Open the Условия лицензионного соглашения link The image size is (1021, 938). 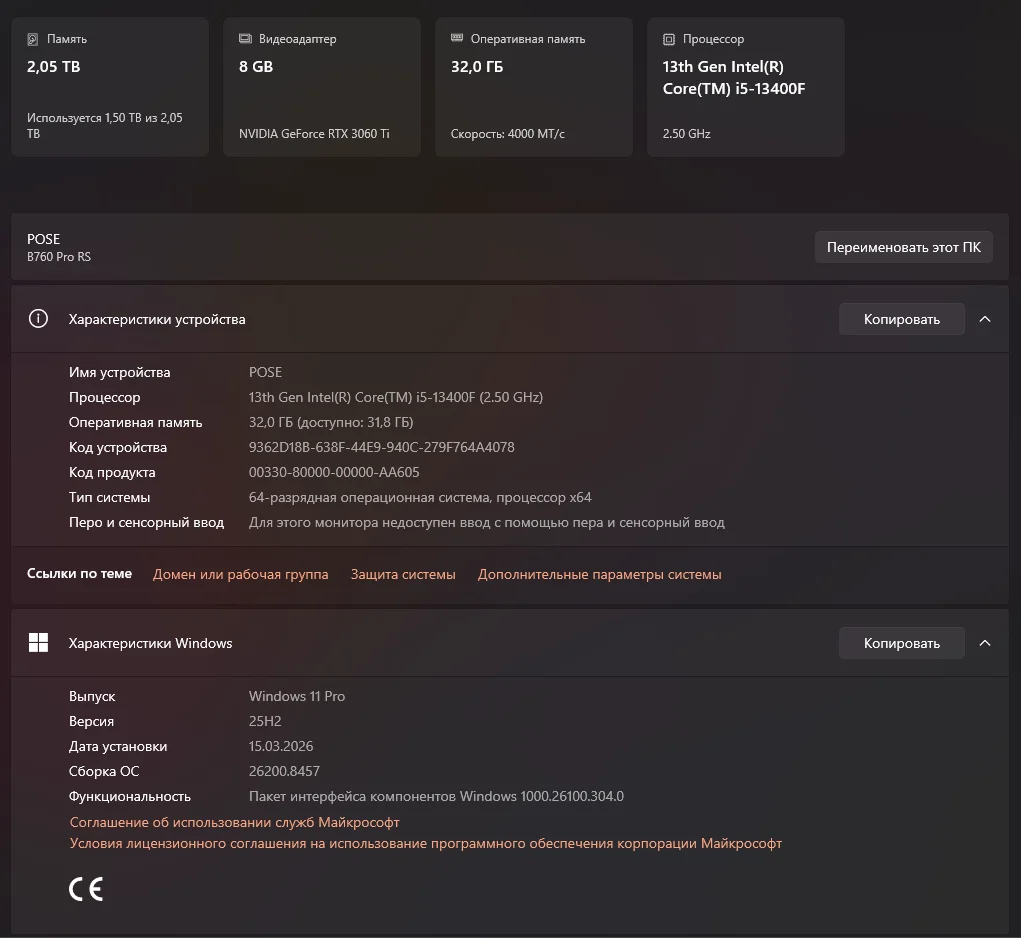coord(426,843)
